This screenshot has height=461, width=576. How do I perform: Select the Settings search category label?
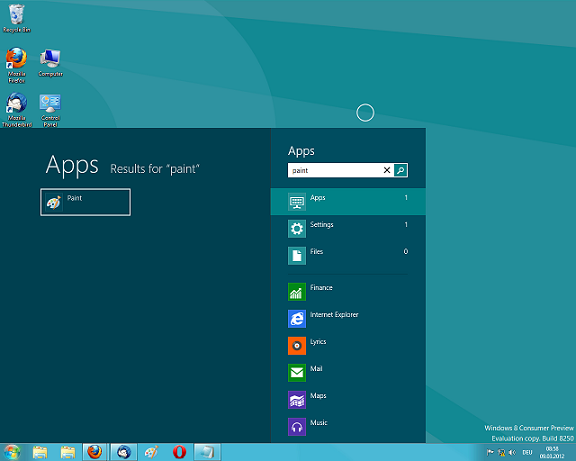(322, 224)
